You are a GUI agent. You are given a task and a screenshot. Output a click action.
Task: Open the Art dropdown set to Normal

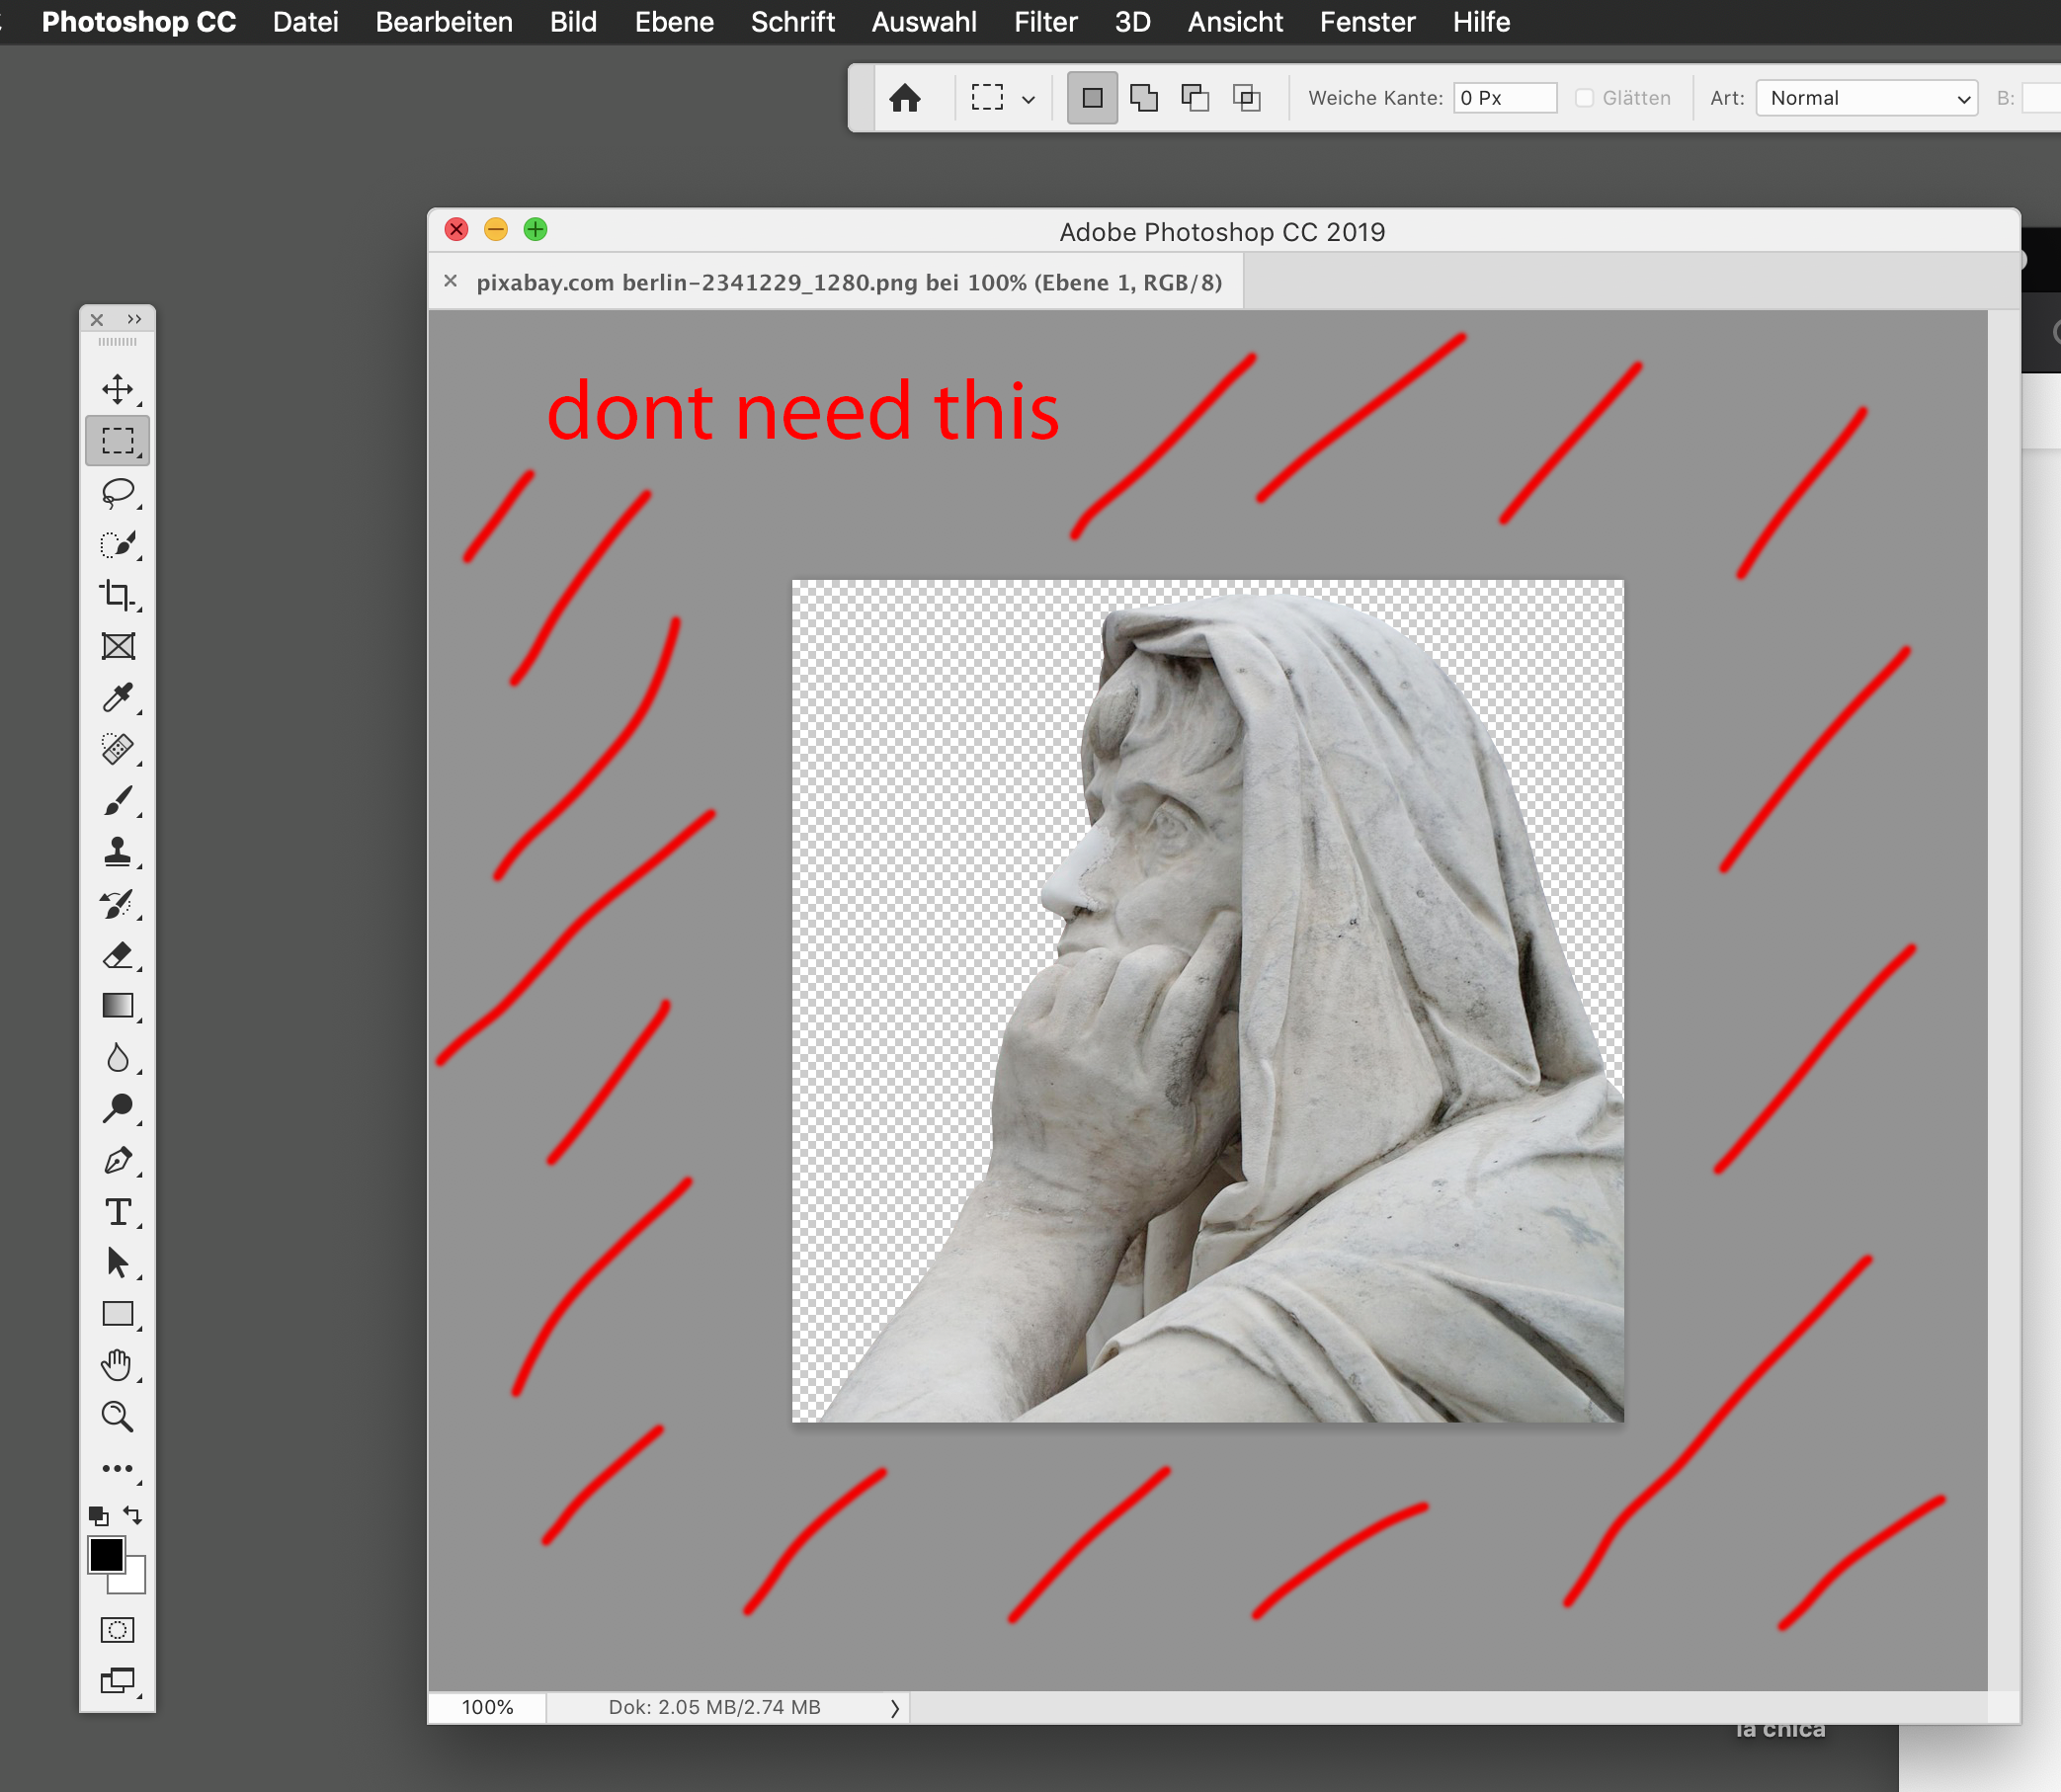[x=1866, y=98]
